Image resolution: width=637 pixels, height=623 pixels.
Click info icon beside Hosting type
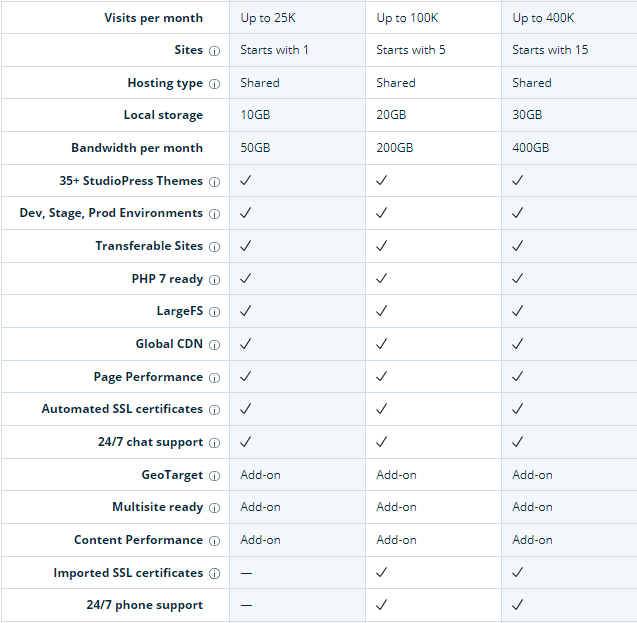[x=214, y=84]
